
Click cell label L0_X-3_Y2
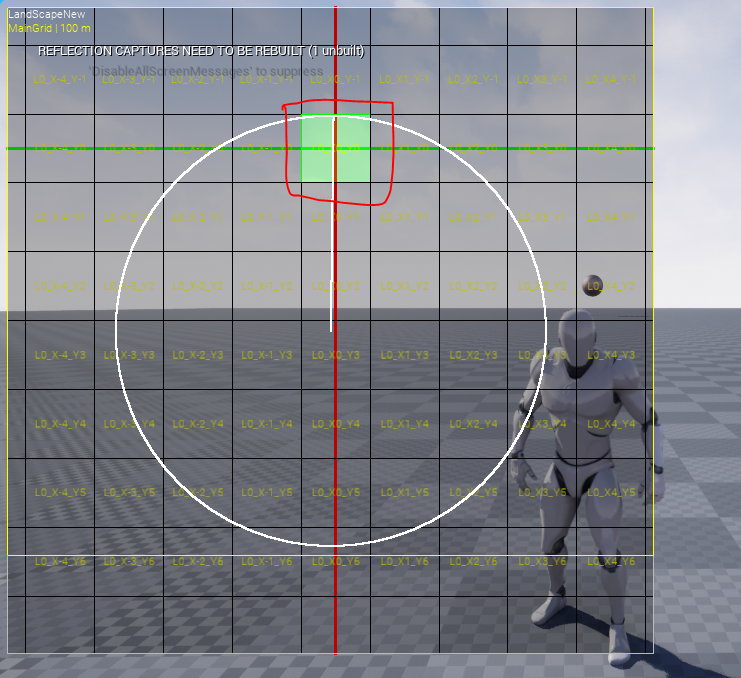[129, 286]
